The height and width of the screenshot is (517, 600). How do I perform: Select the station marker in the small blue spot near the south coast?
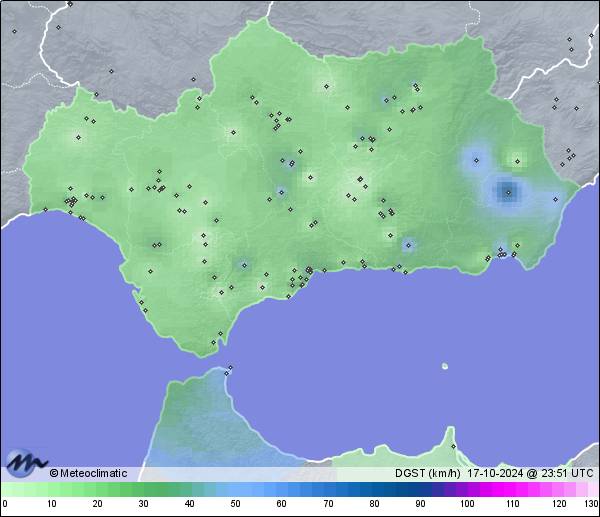coord(407,244)
